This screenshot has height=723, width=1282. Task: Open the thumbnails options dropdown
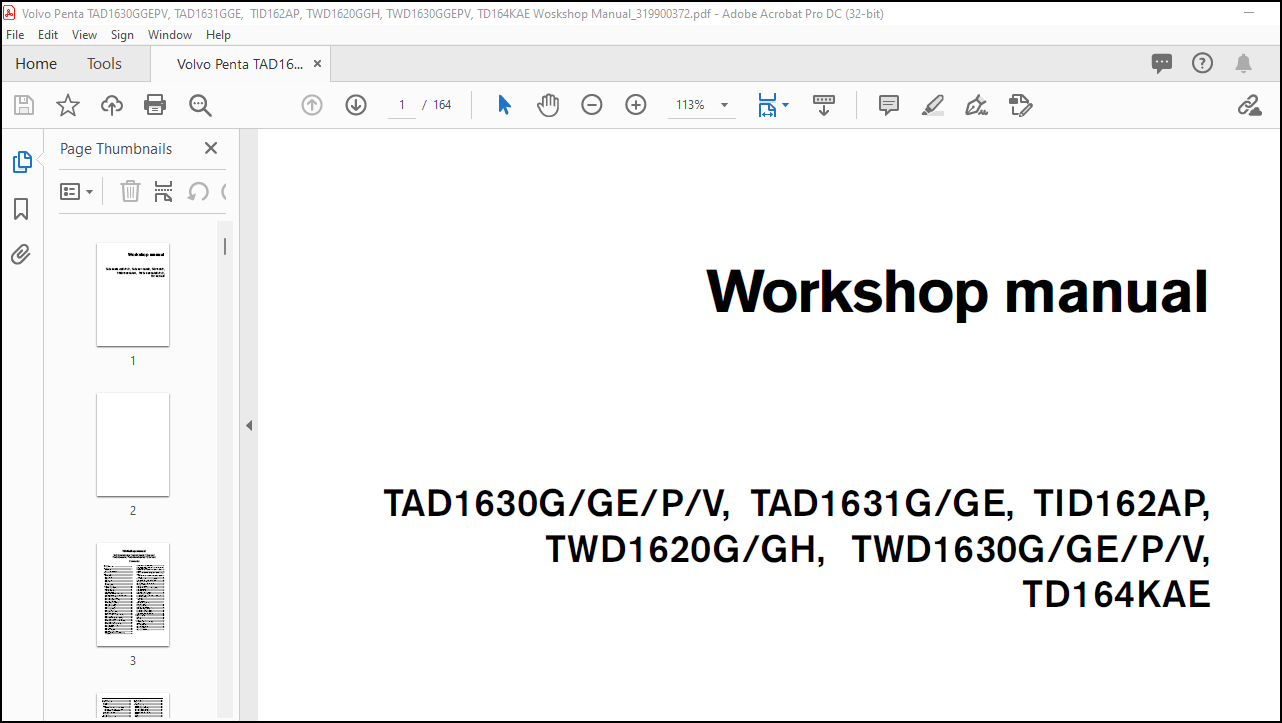77,191
